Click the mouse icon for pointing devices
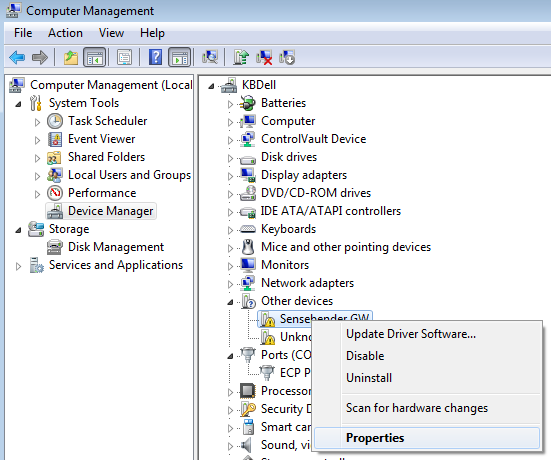Viewport: 551px width, 460px height. tap(248, 247)
